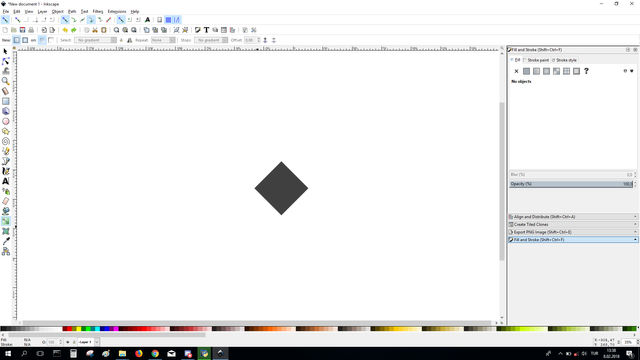Open the Filters menu
Screen dimensions: 640x360
coord(98,11)
